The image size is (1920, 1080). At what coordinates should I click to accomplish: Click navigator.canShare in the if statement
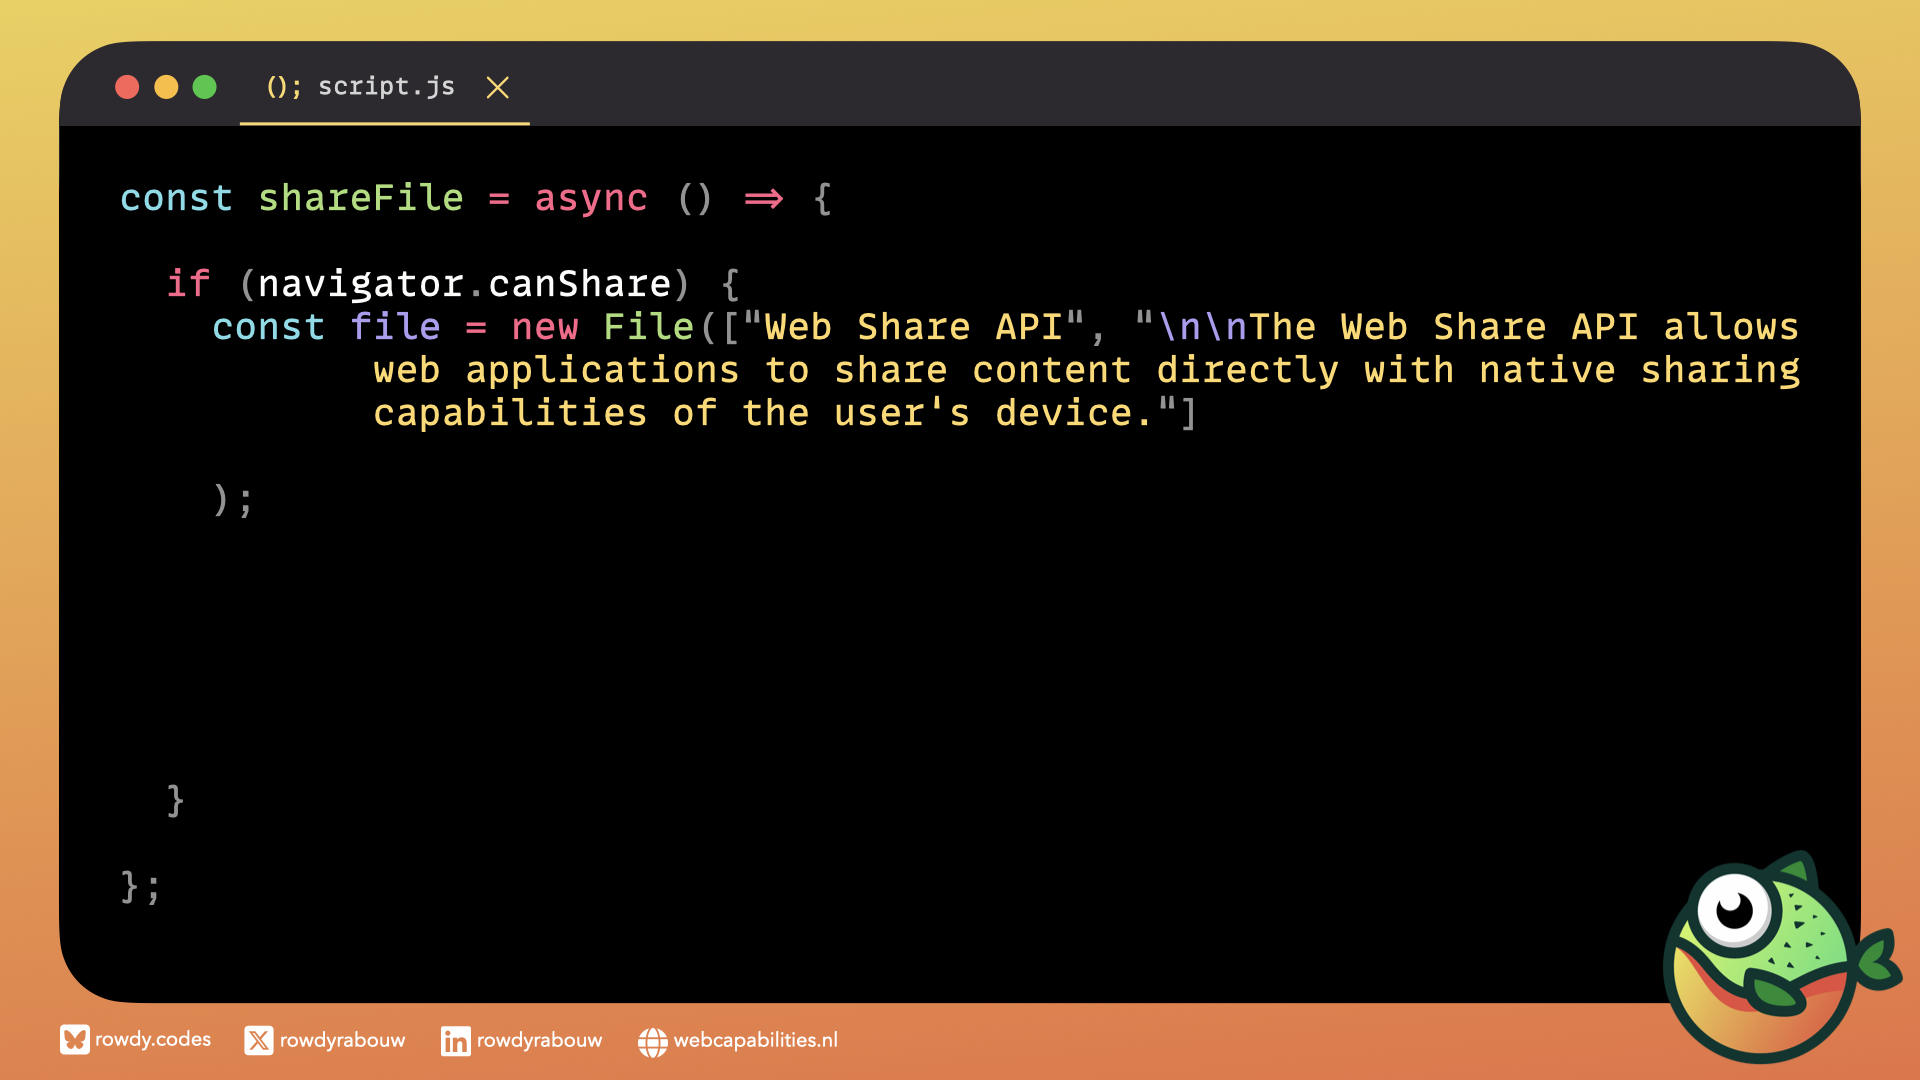(463, 284)
